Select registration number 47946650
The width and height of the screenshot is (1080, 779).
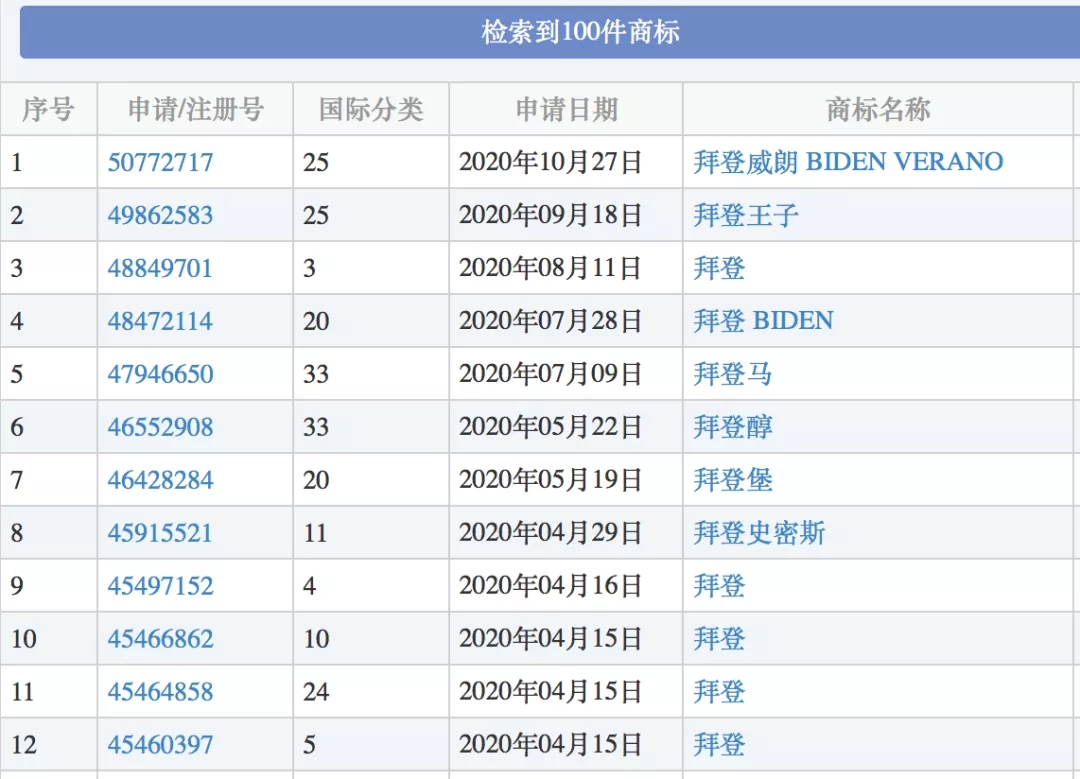(x=160, y=375)
